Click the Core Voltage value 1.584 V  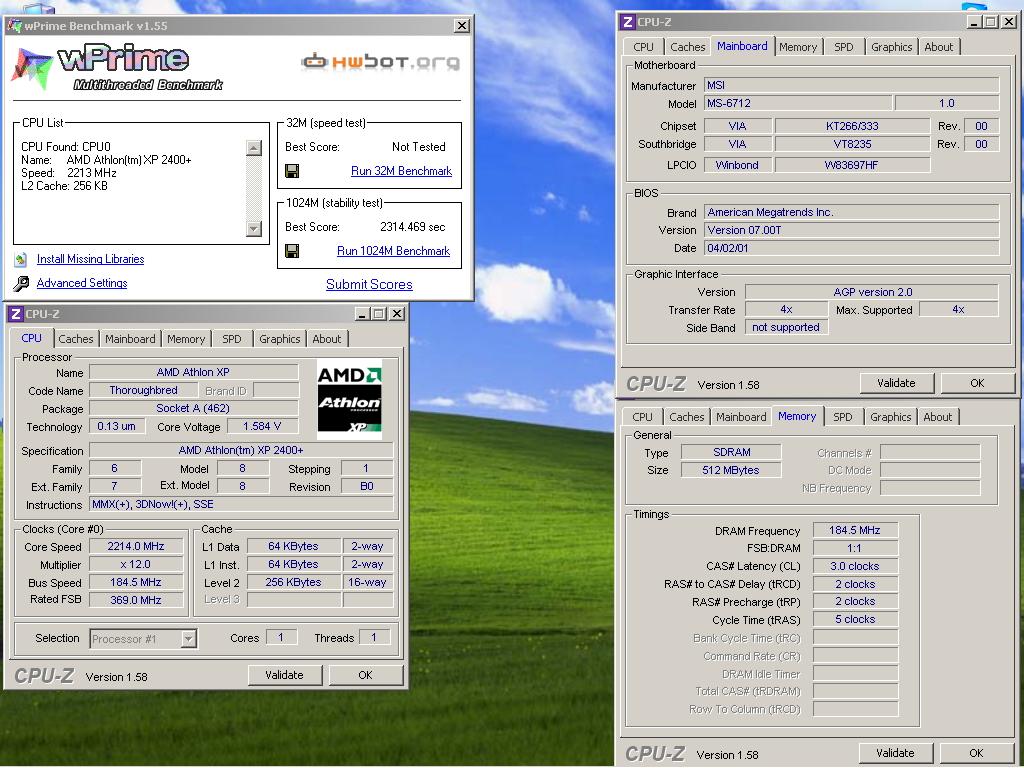tap(262, 426)
